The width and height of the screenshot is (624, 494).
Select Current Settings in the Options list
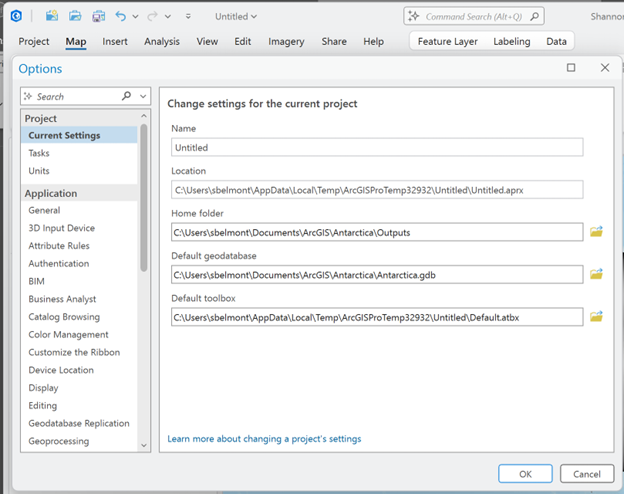tap(79, 135)
